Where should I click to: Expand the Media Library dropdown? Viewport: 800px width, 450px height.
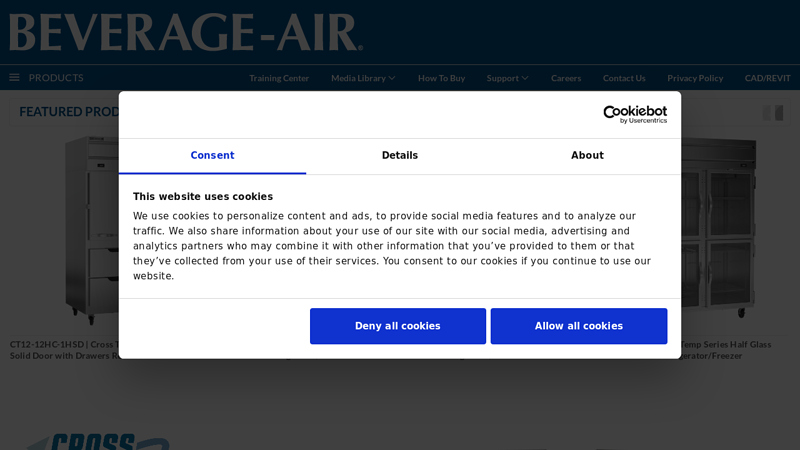[x=363, y=78]
